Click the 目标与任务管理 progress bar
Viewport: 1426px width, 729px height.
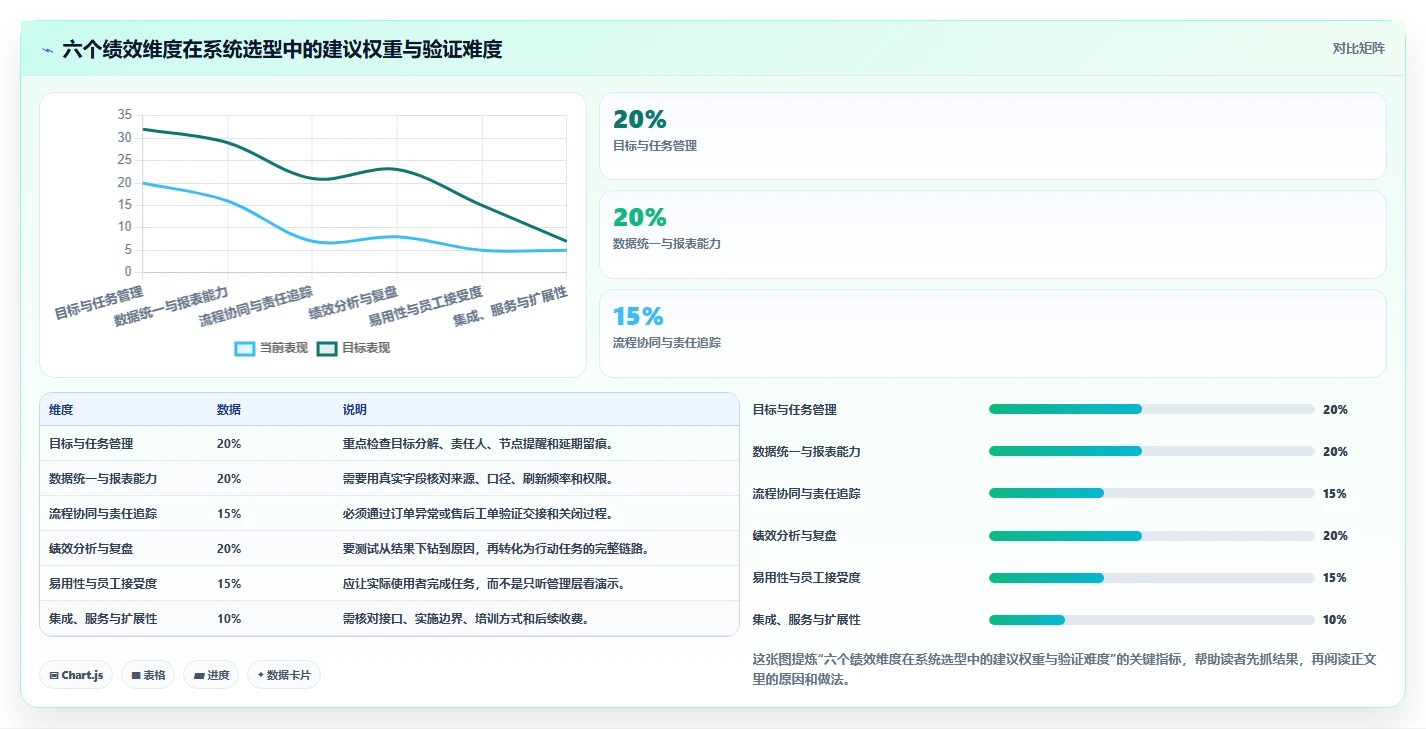point(1151,409)
